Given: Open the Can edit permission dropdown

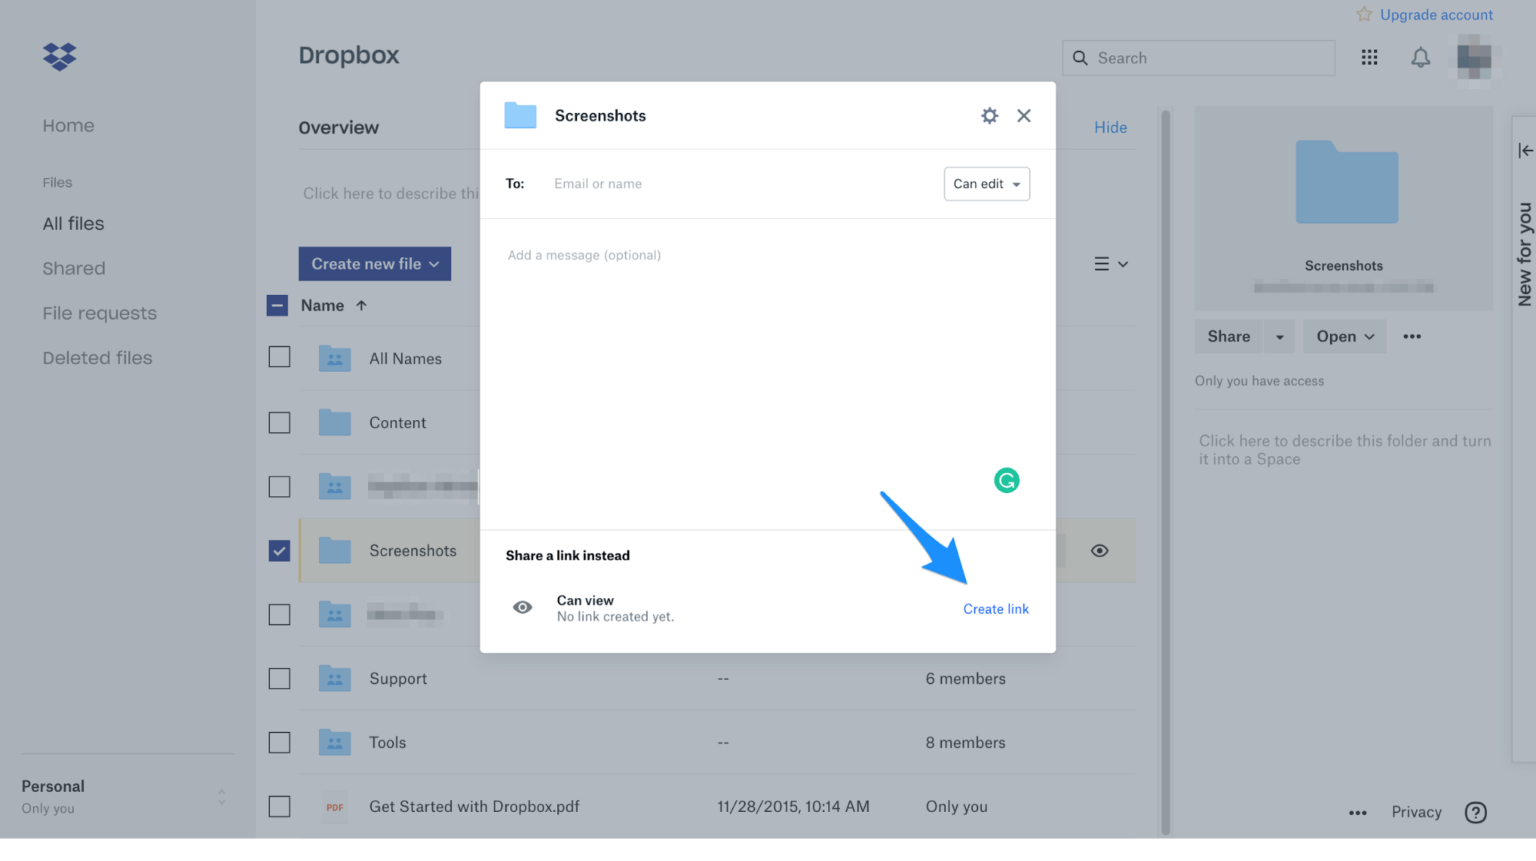Looking at the screenshot, I should [x=987, y=184].
